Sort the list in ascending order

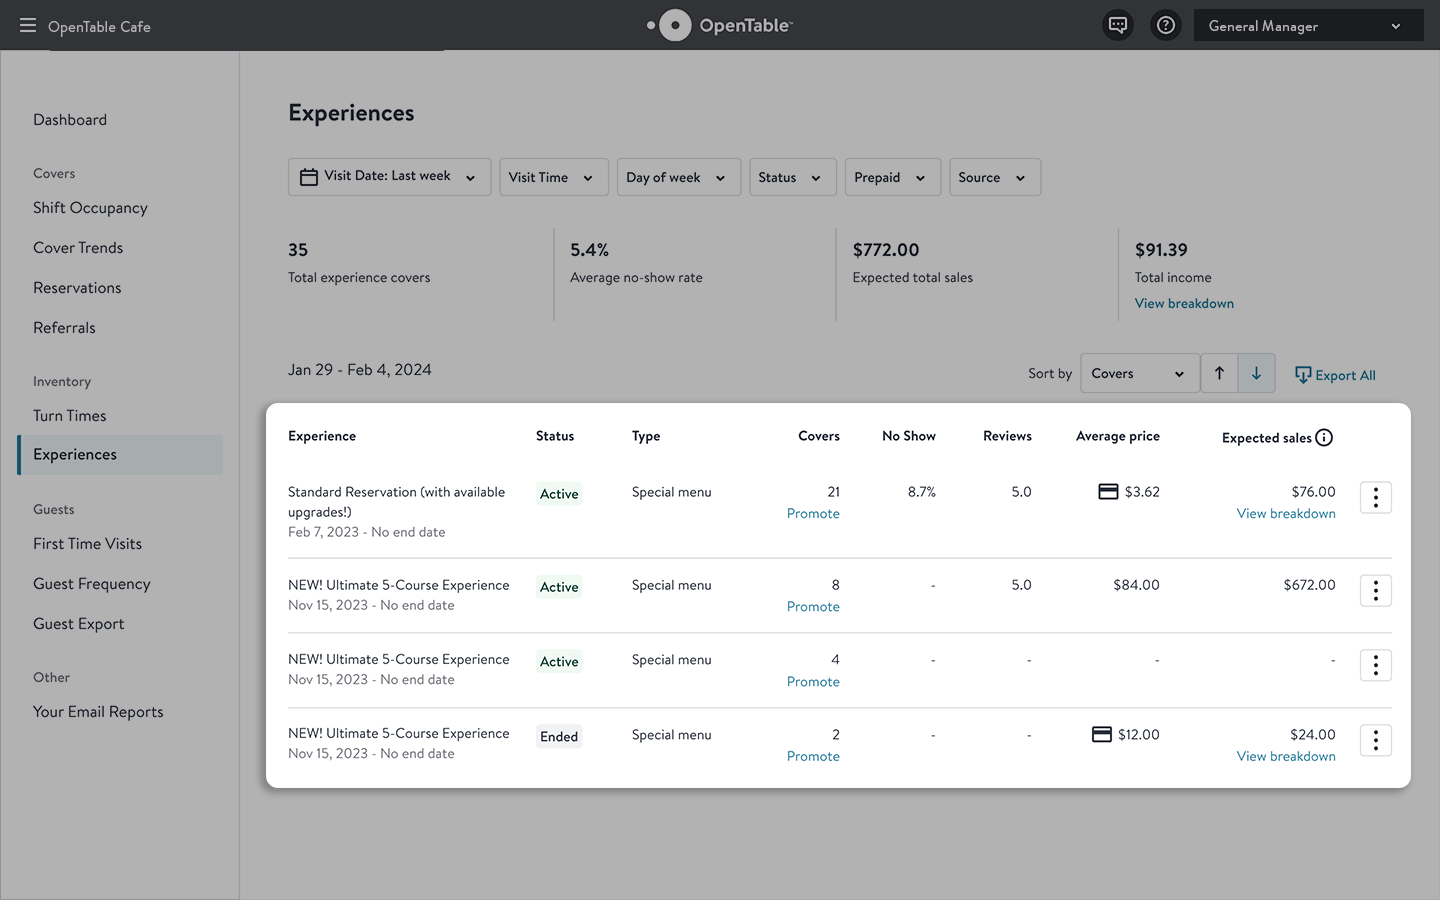coord(1219,373)
